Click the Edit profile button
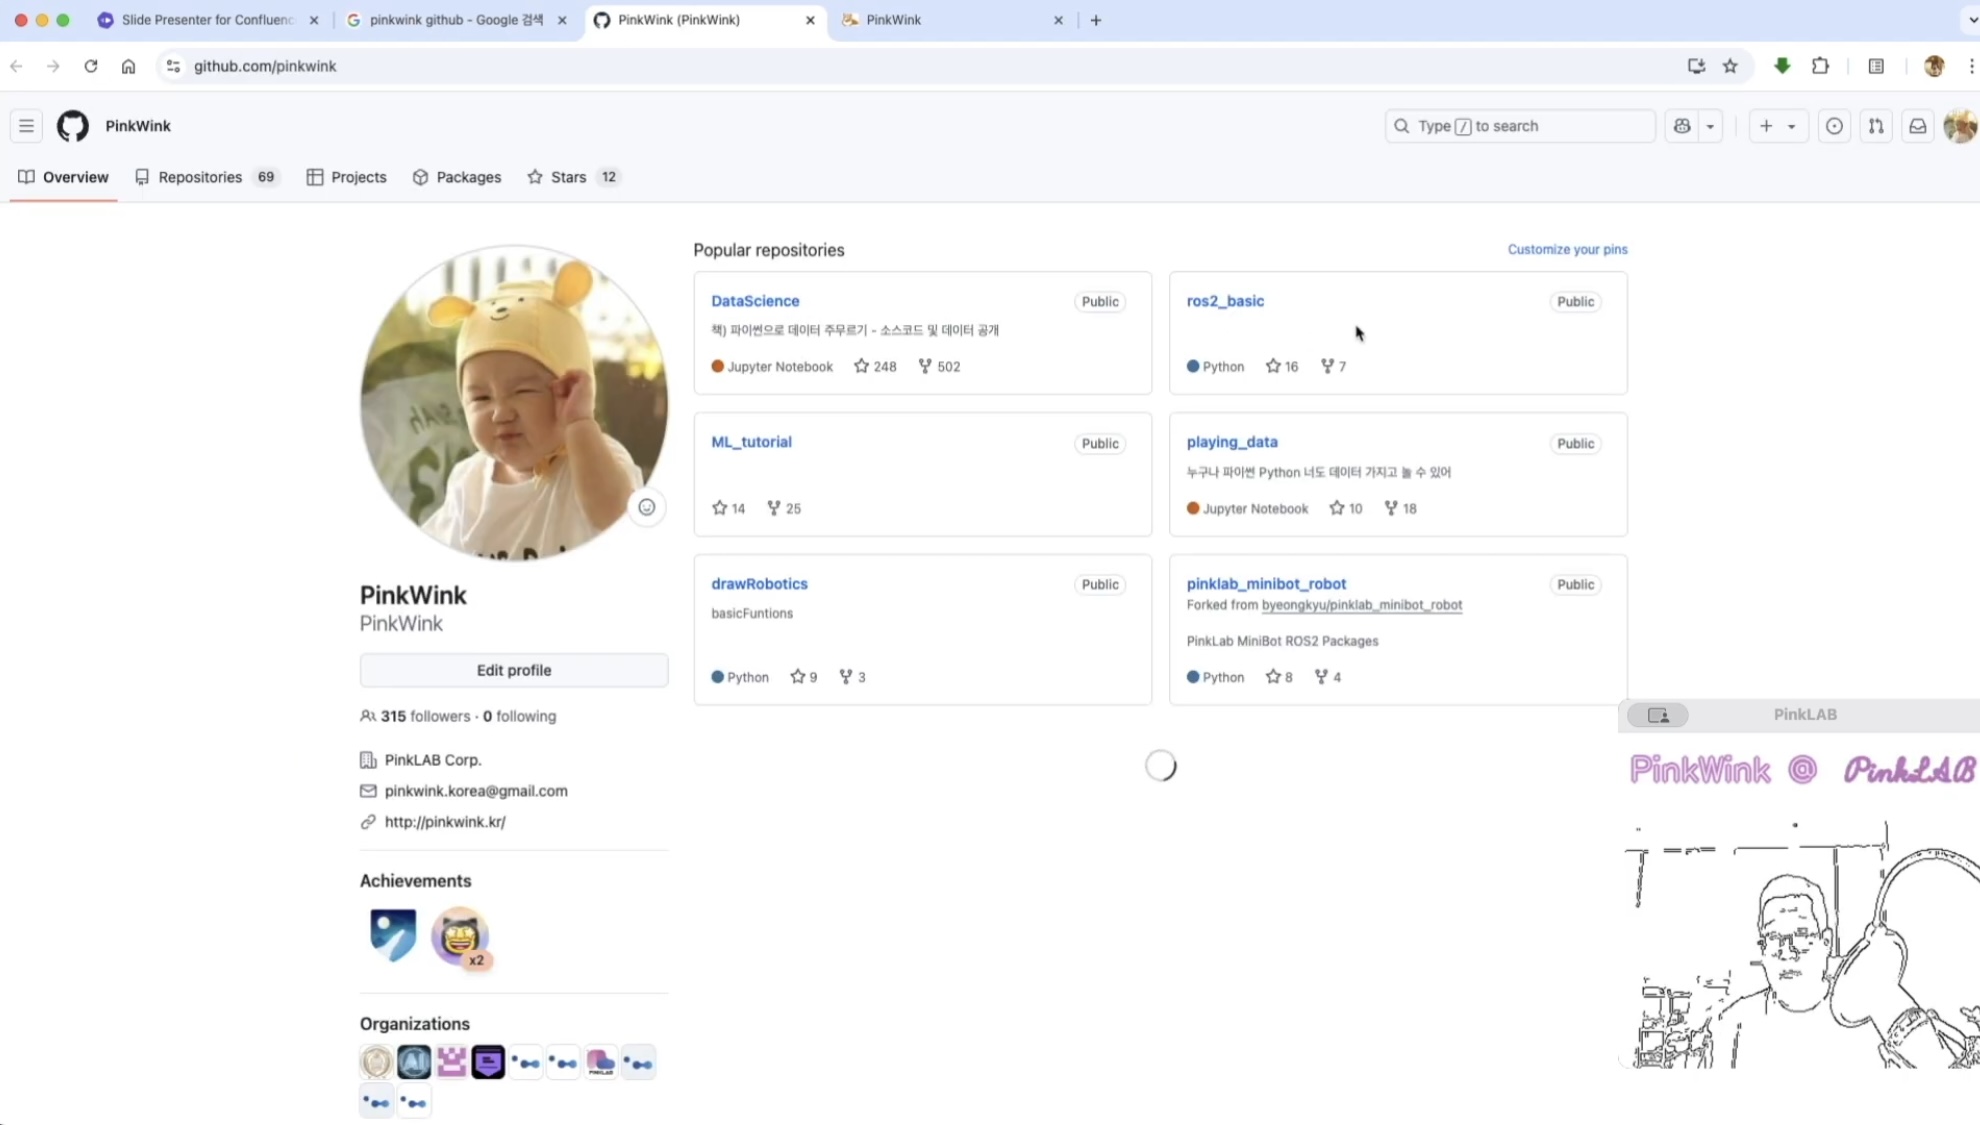1980x1125 pixels. coord(514,670)
